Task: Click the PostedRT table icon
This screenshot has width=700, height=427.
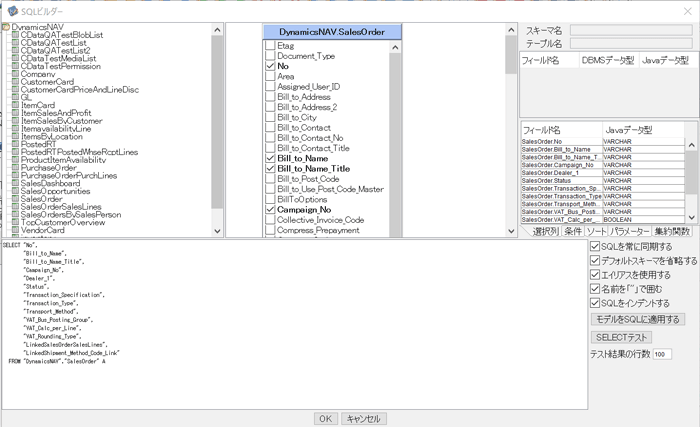Action: [x=15, y=144]
